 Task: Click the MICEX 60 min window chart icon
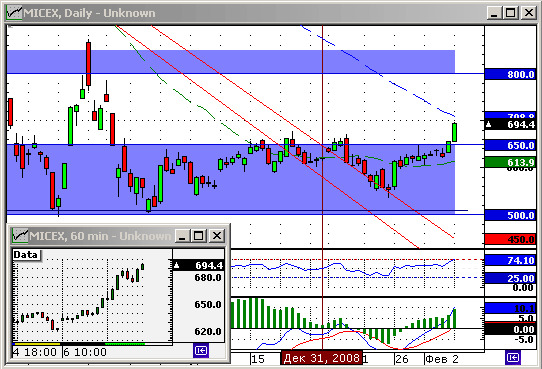(x=20, y=236)
